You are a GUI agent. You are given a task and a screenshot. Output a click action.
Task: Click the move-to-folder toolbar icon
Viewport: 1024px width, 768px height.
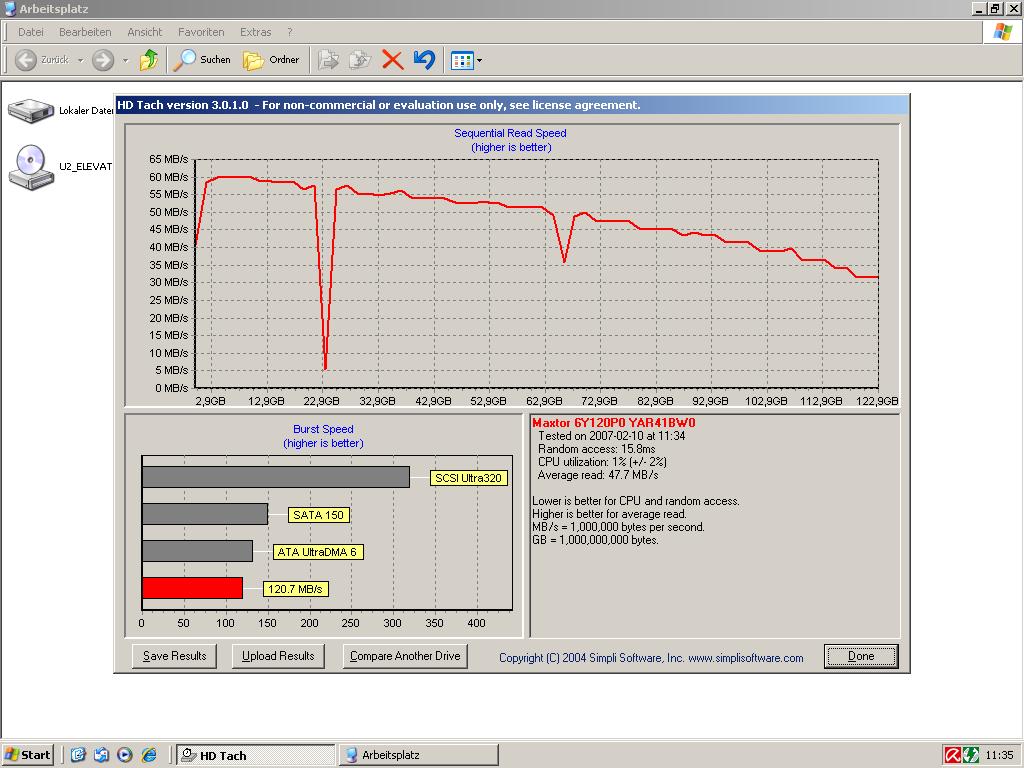(328, 60)
